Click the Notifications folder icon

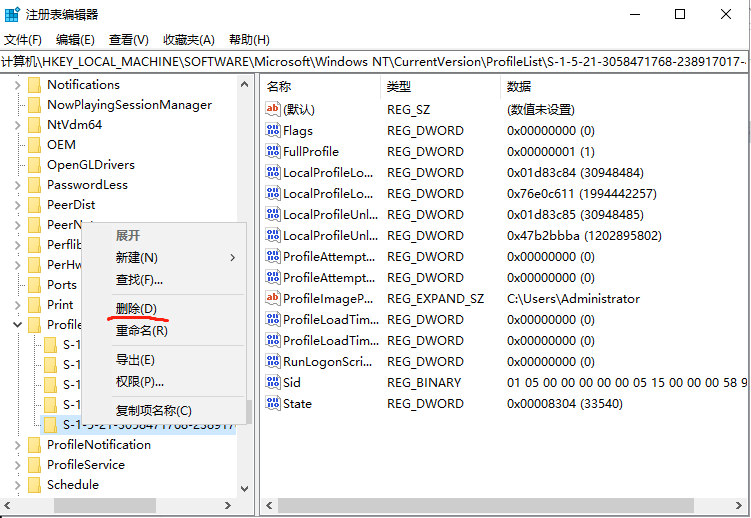[34, 85]
